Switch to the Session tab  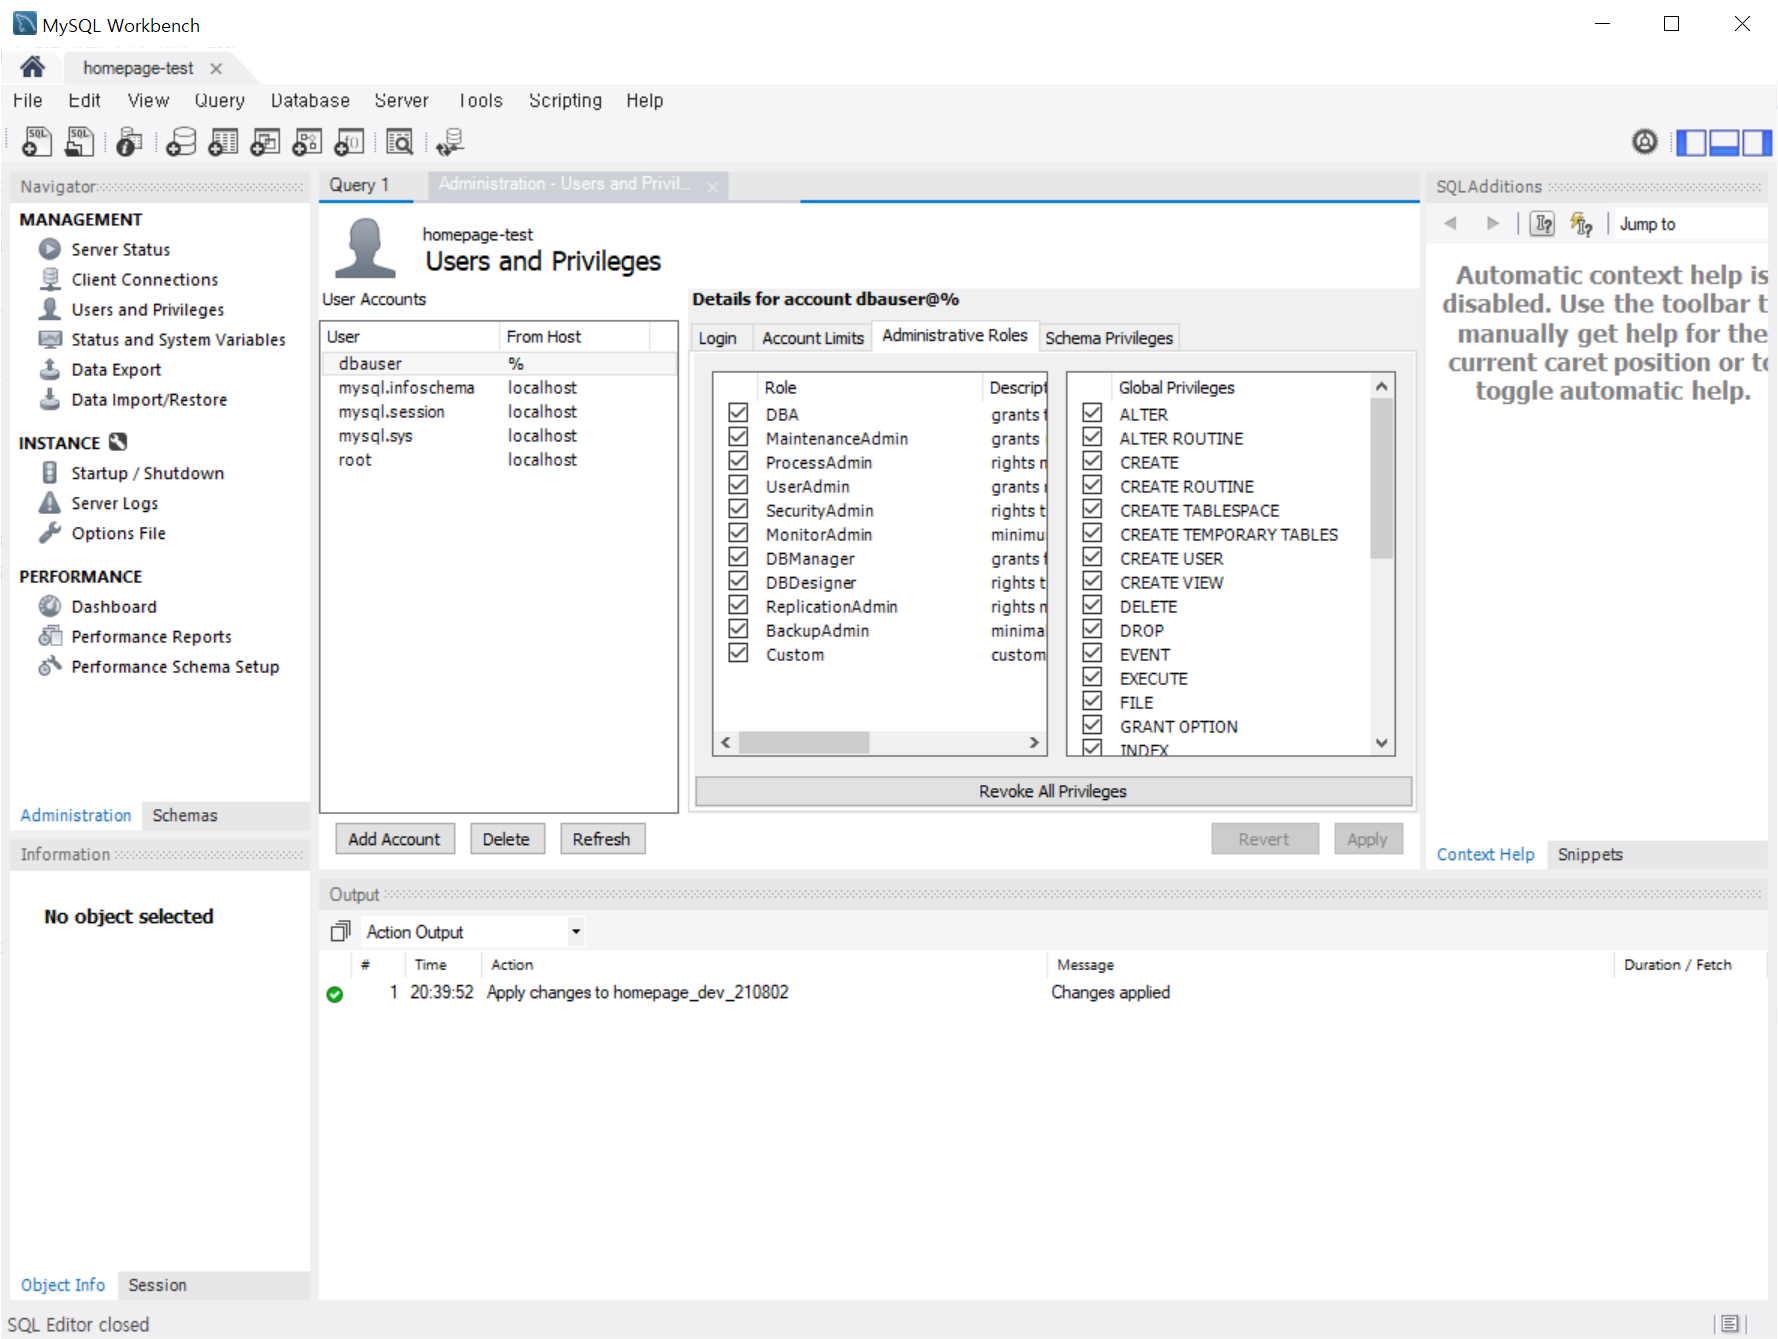pos(157,1285)
